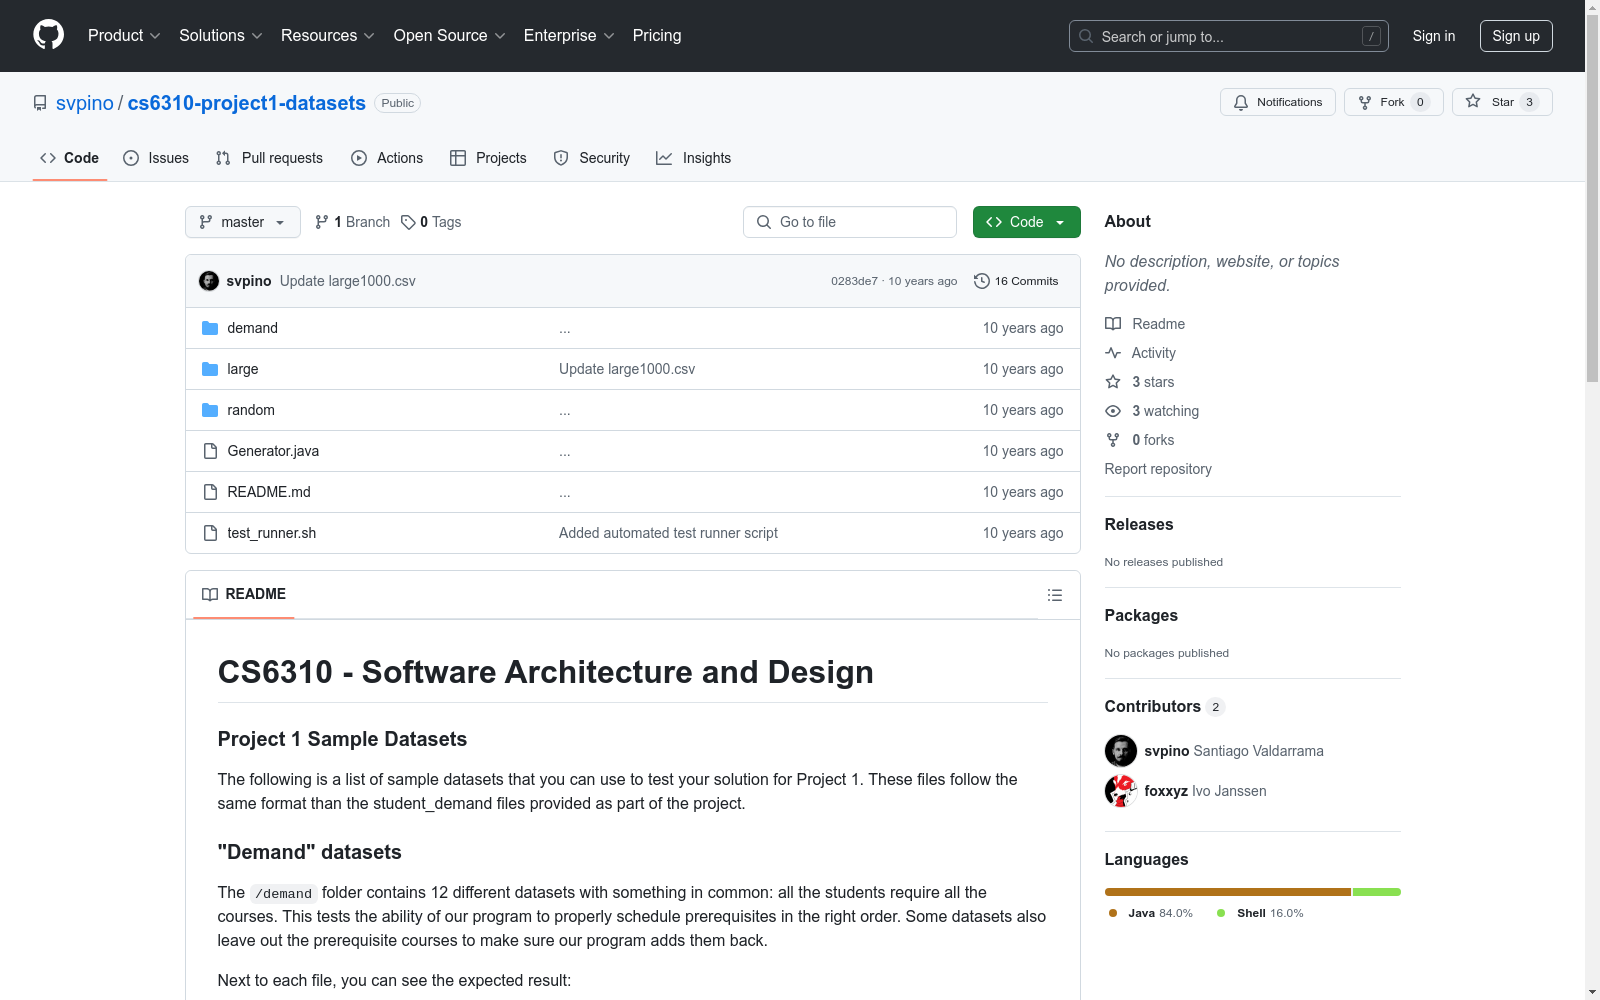Viewport: 1600px width, 1000px height.
Task: Click the repository book icon beside svpino
Action: tap(40, 103)
